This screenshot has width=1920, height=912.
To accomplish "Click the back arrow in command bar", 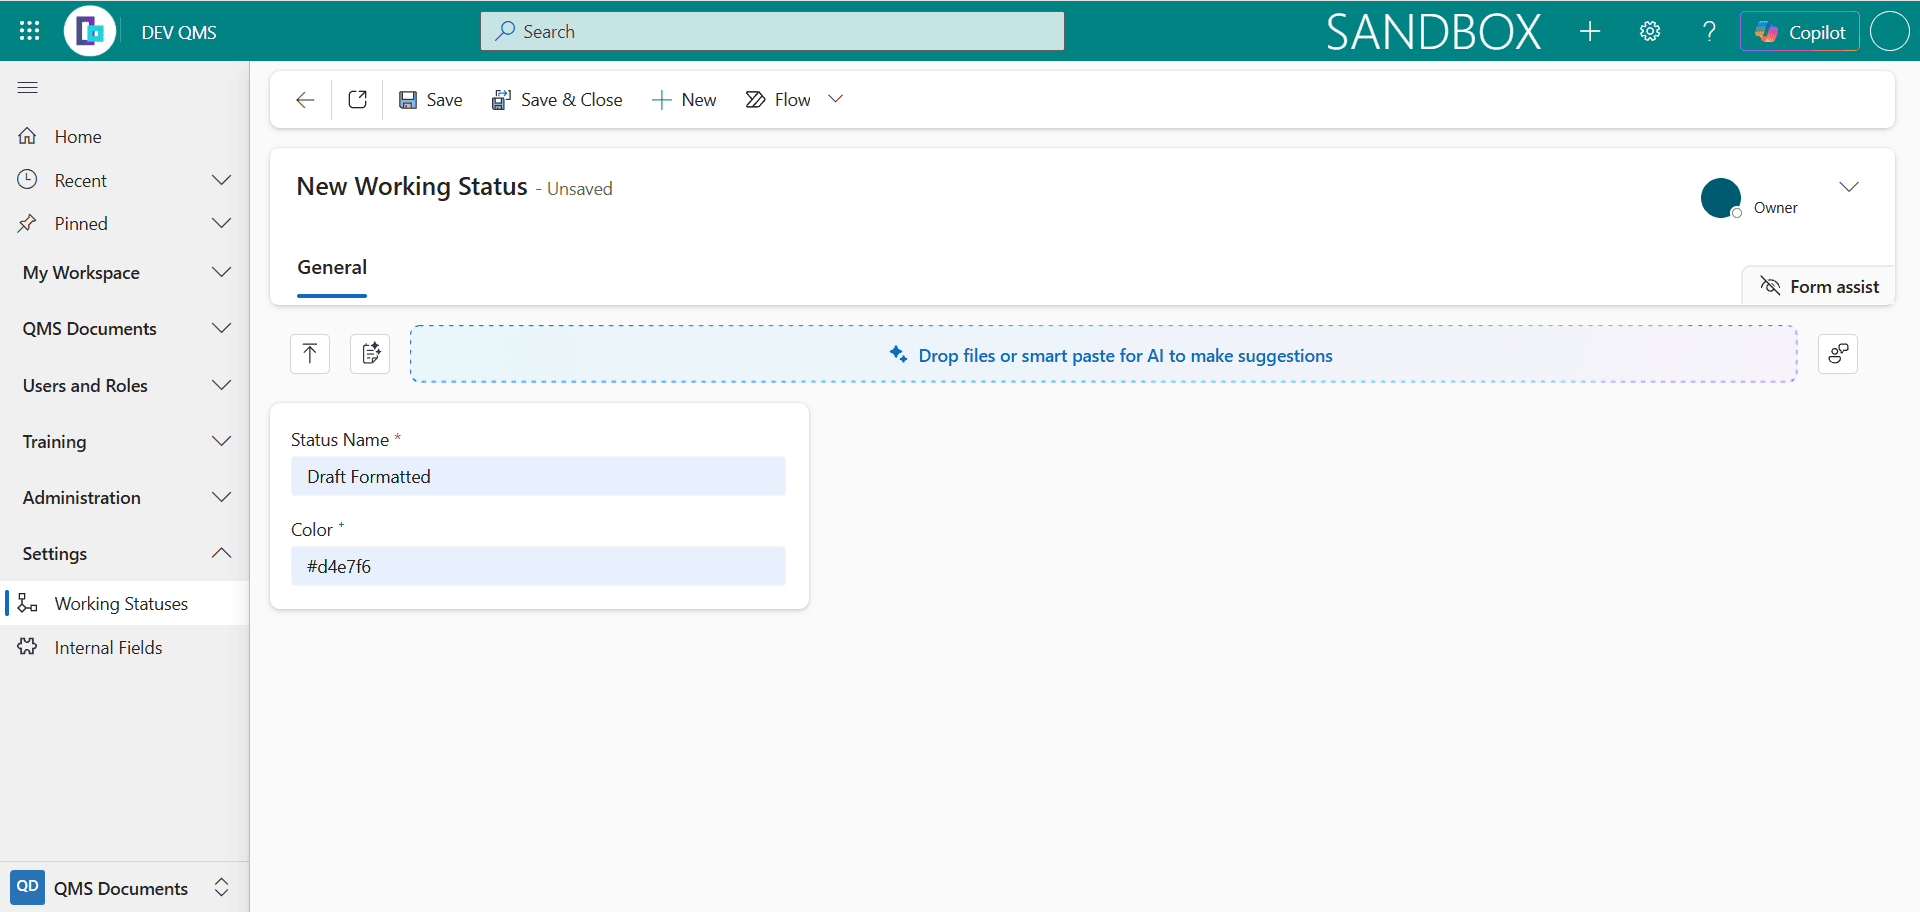I will (x=305, y=100).
